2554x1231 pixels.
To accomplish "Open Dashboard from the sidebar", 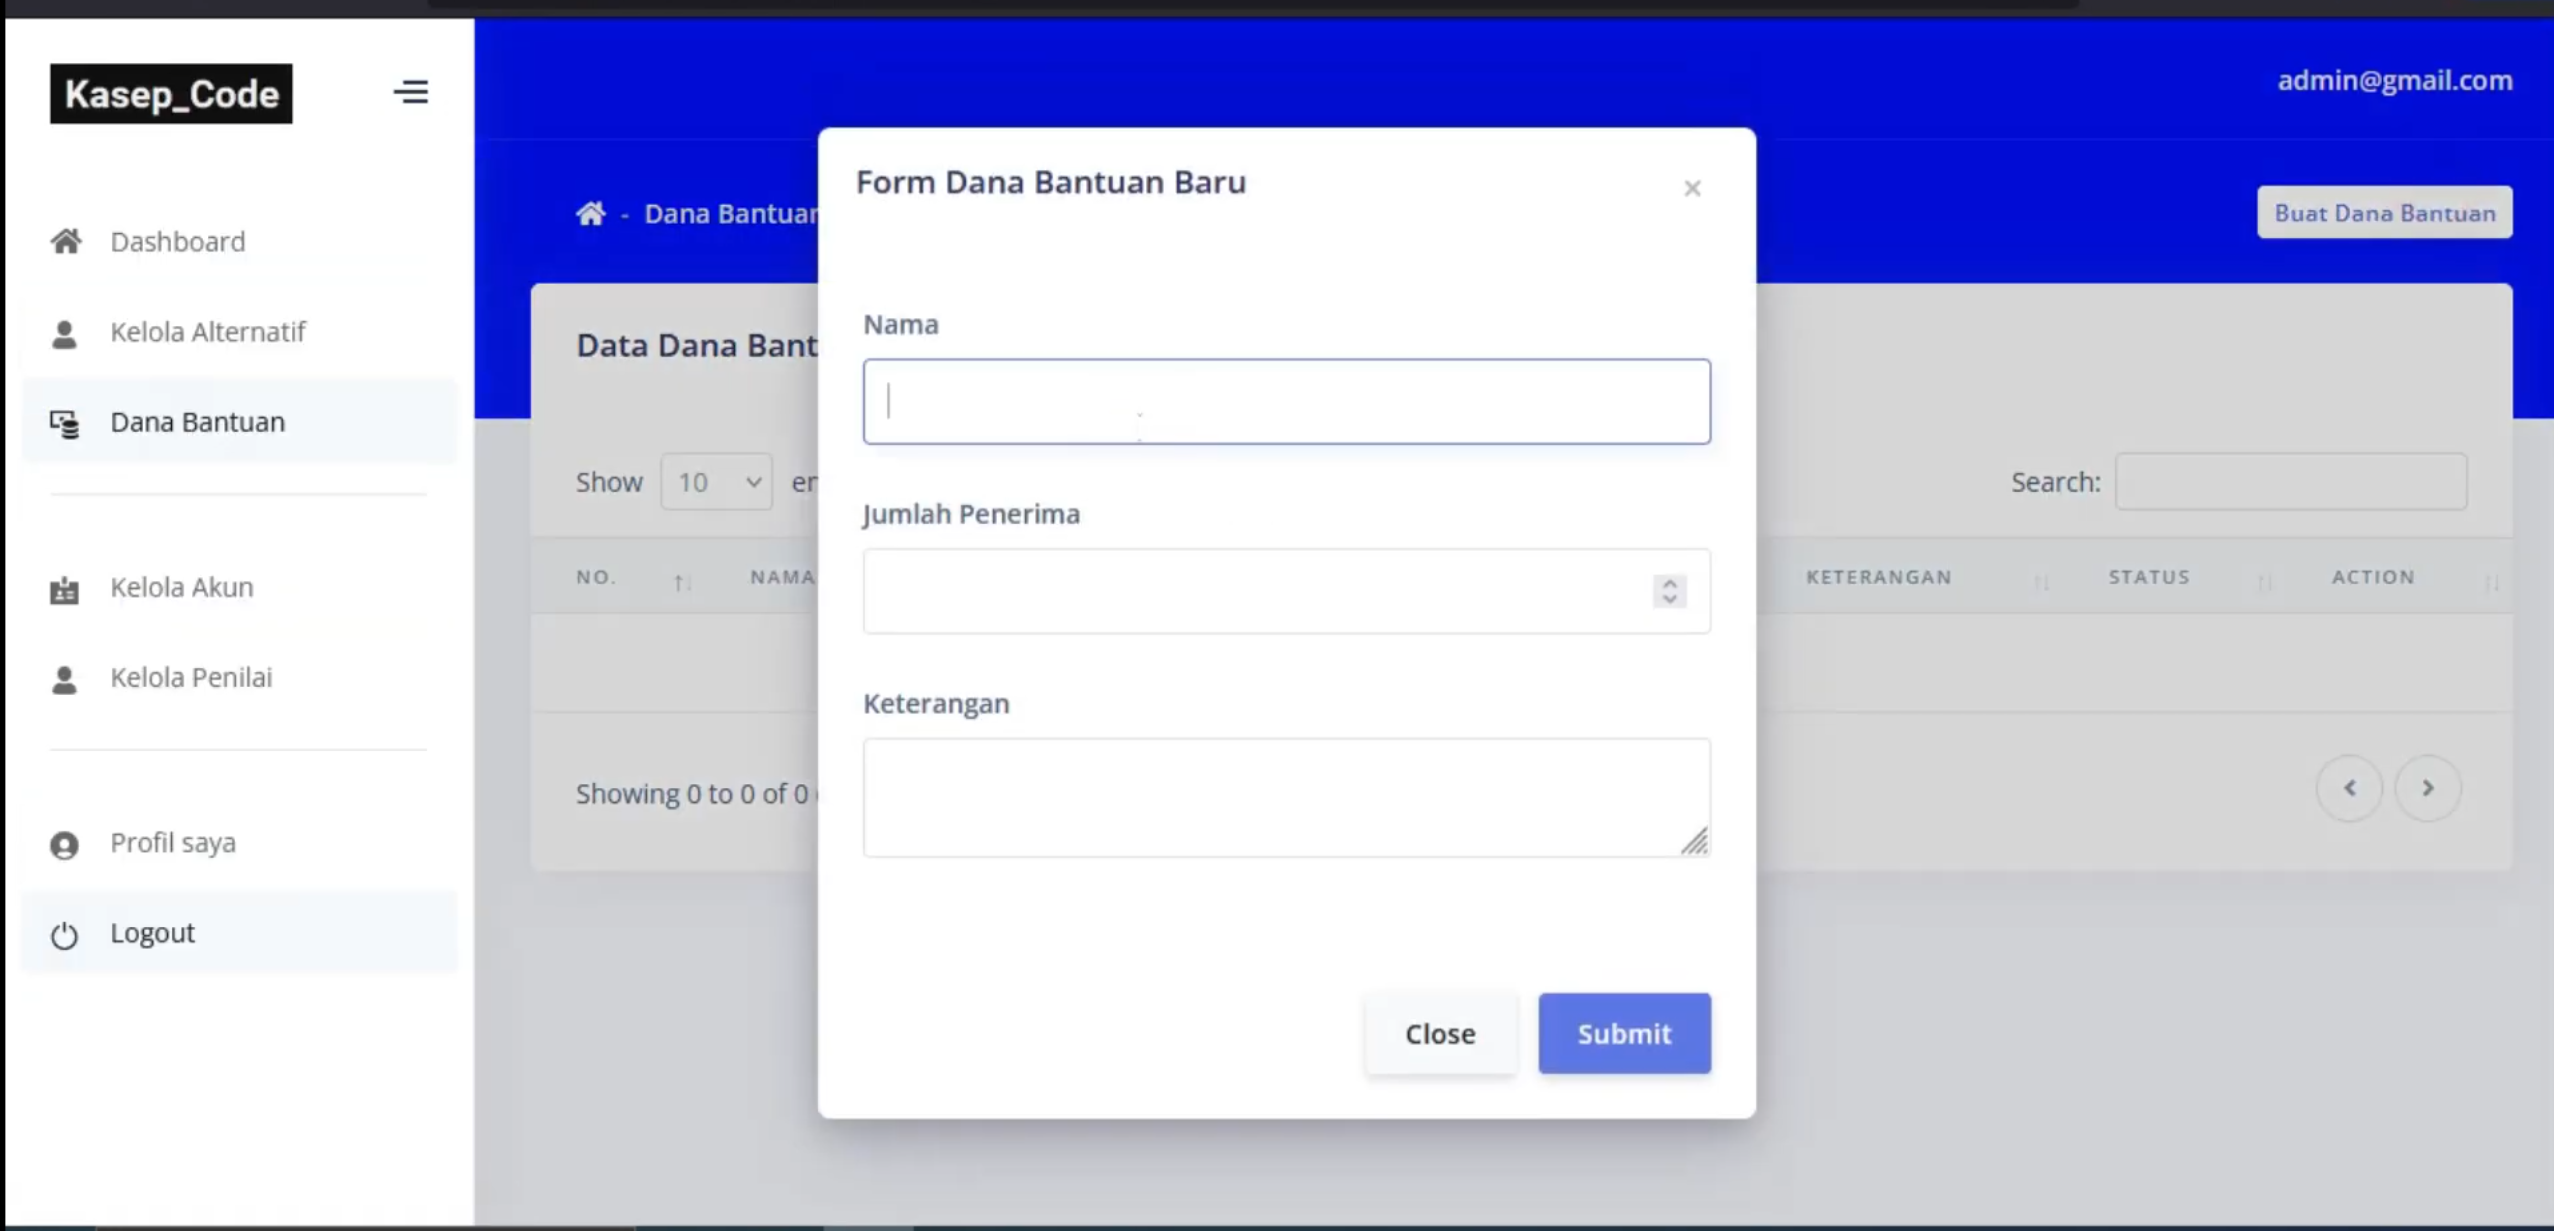I will [x=239, y=241].
